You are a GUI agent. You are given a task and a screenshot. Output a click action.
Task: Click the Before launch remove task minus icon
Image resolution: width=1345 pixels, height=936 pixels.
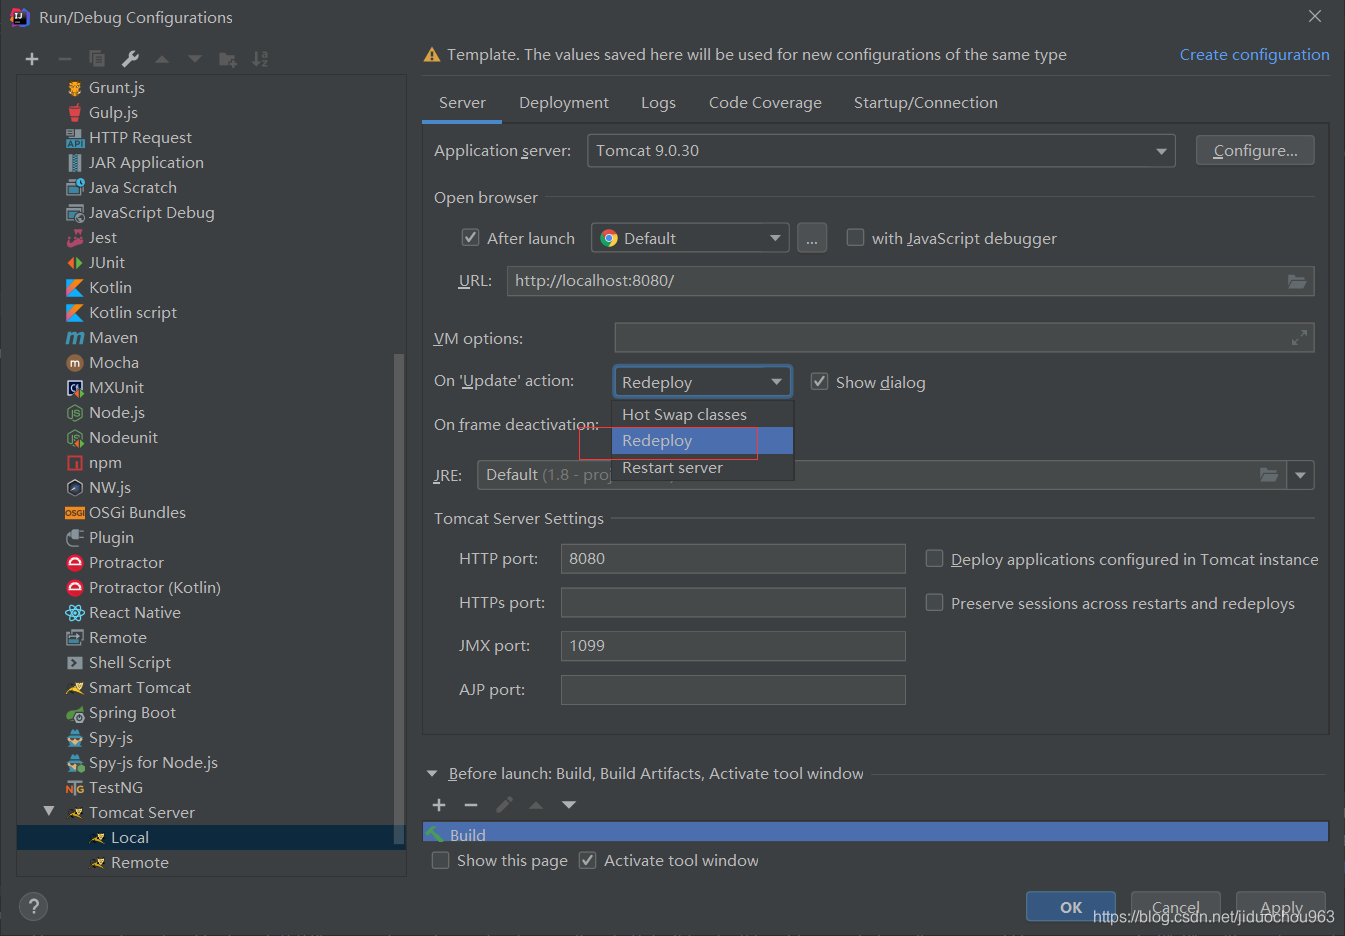pos(471,805)
